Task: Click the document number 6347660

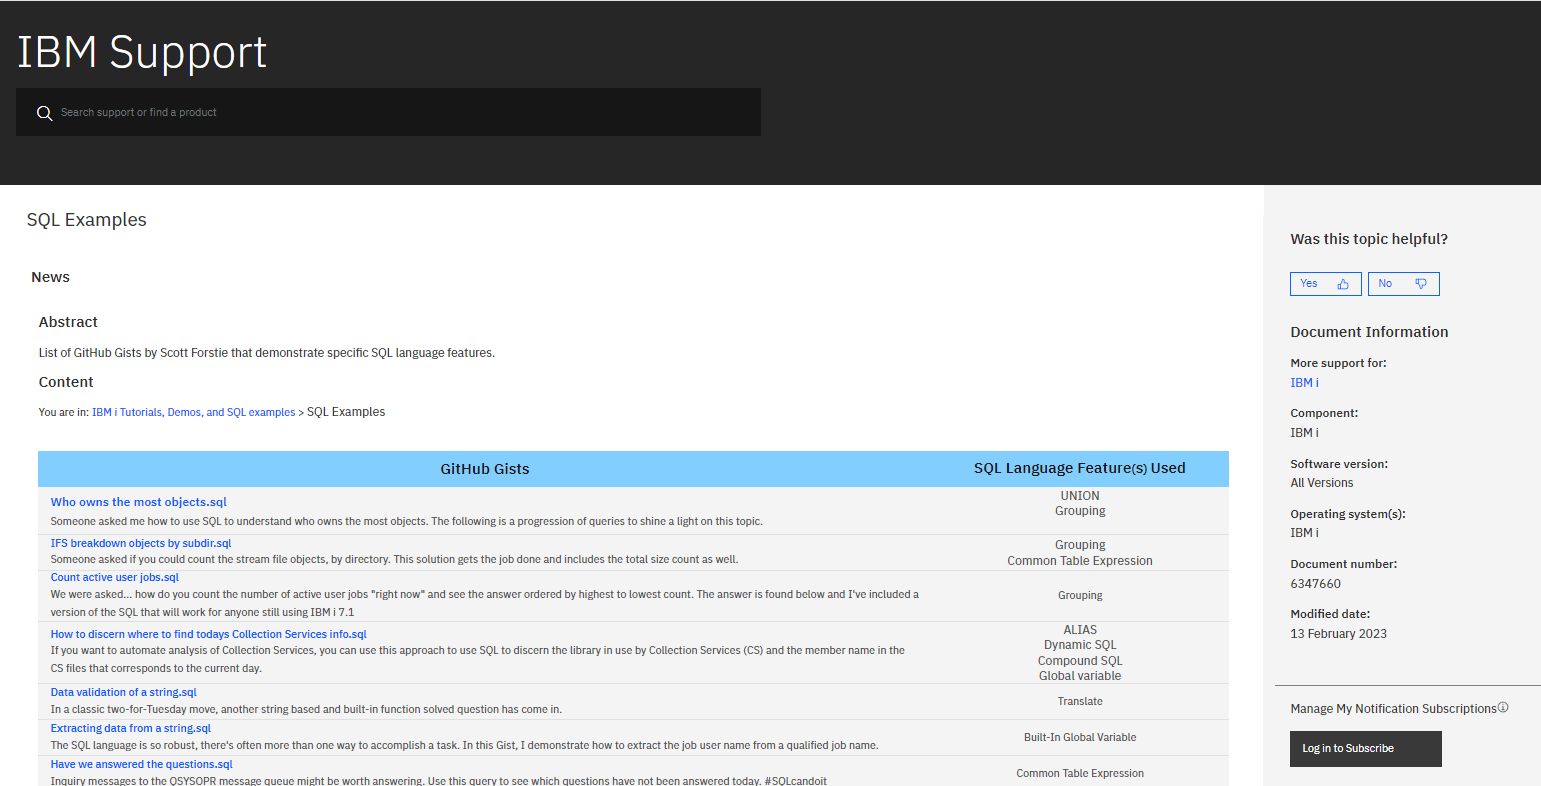Action: tap(1316, 584)
